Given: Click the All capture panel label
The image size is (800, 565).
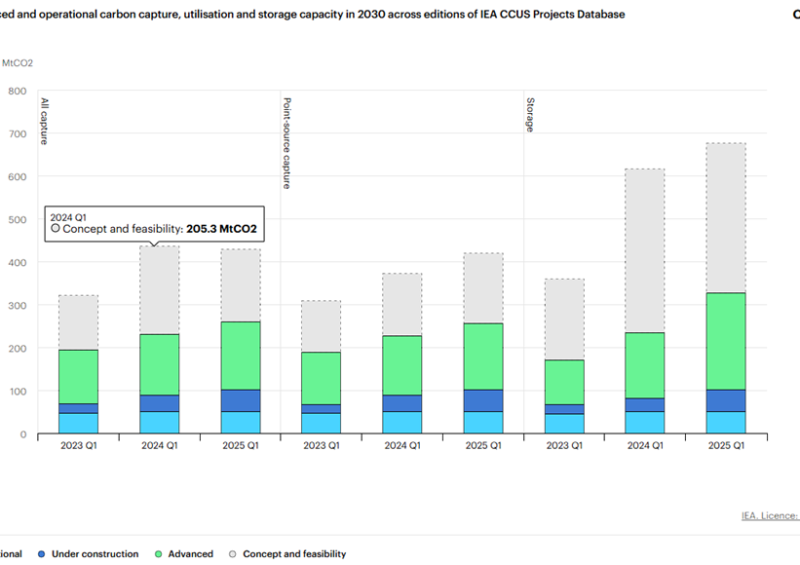Looking at the screenshot, I should point(44,120).
